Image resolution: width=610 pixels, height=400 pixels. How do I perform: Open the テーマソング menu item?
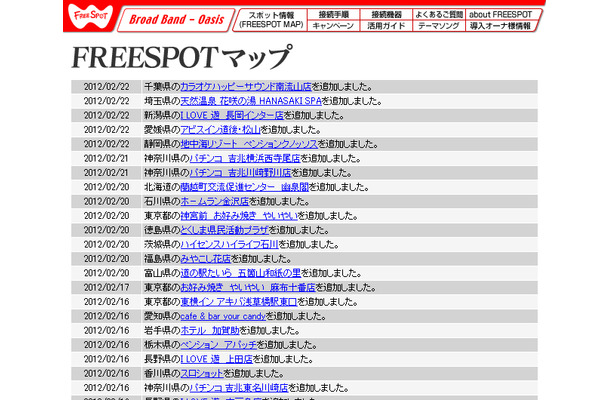(x=438, y=26)
